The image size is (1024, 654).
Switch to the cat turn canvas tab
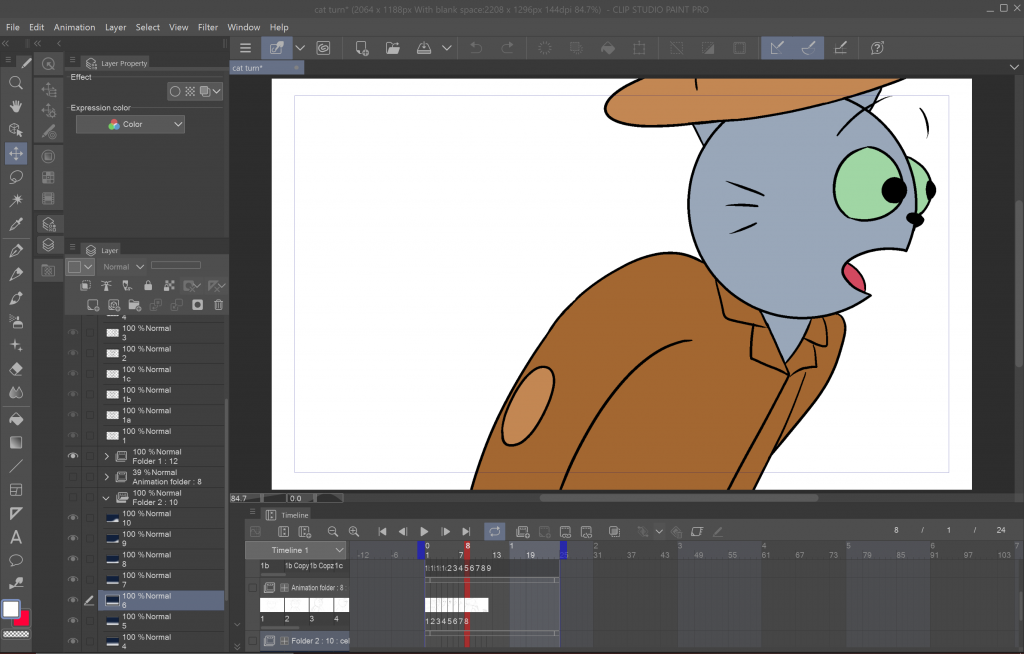tap(247, 68)
